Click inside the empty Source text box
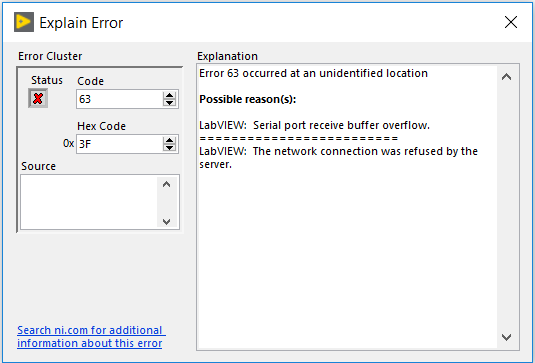 pos(89,202)
